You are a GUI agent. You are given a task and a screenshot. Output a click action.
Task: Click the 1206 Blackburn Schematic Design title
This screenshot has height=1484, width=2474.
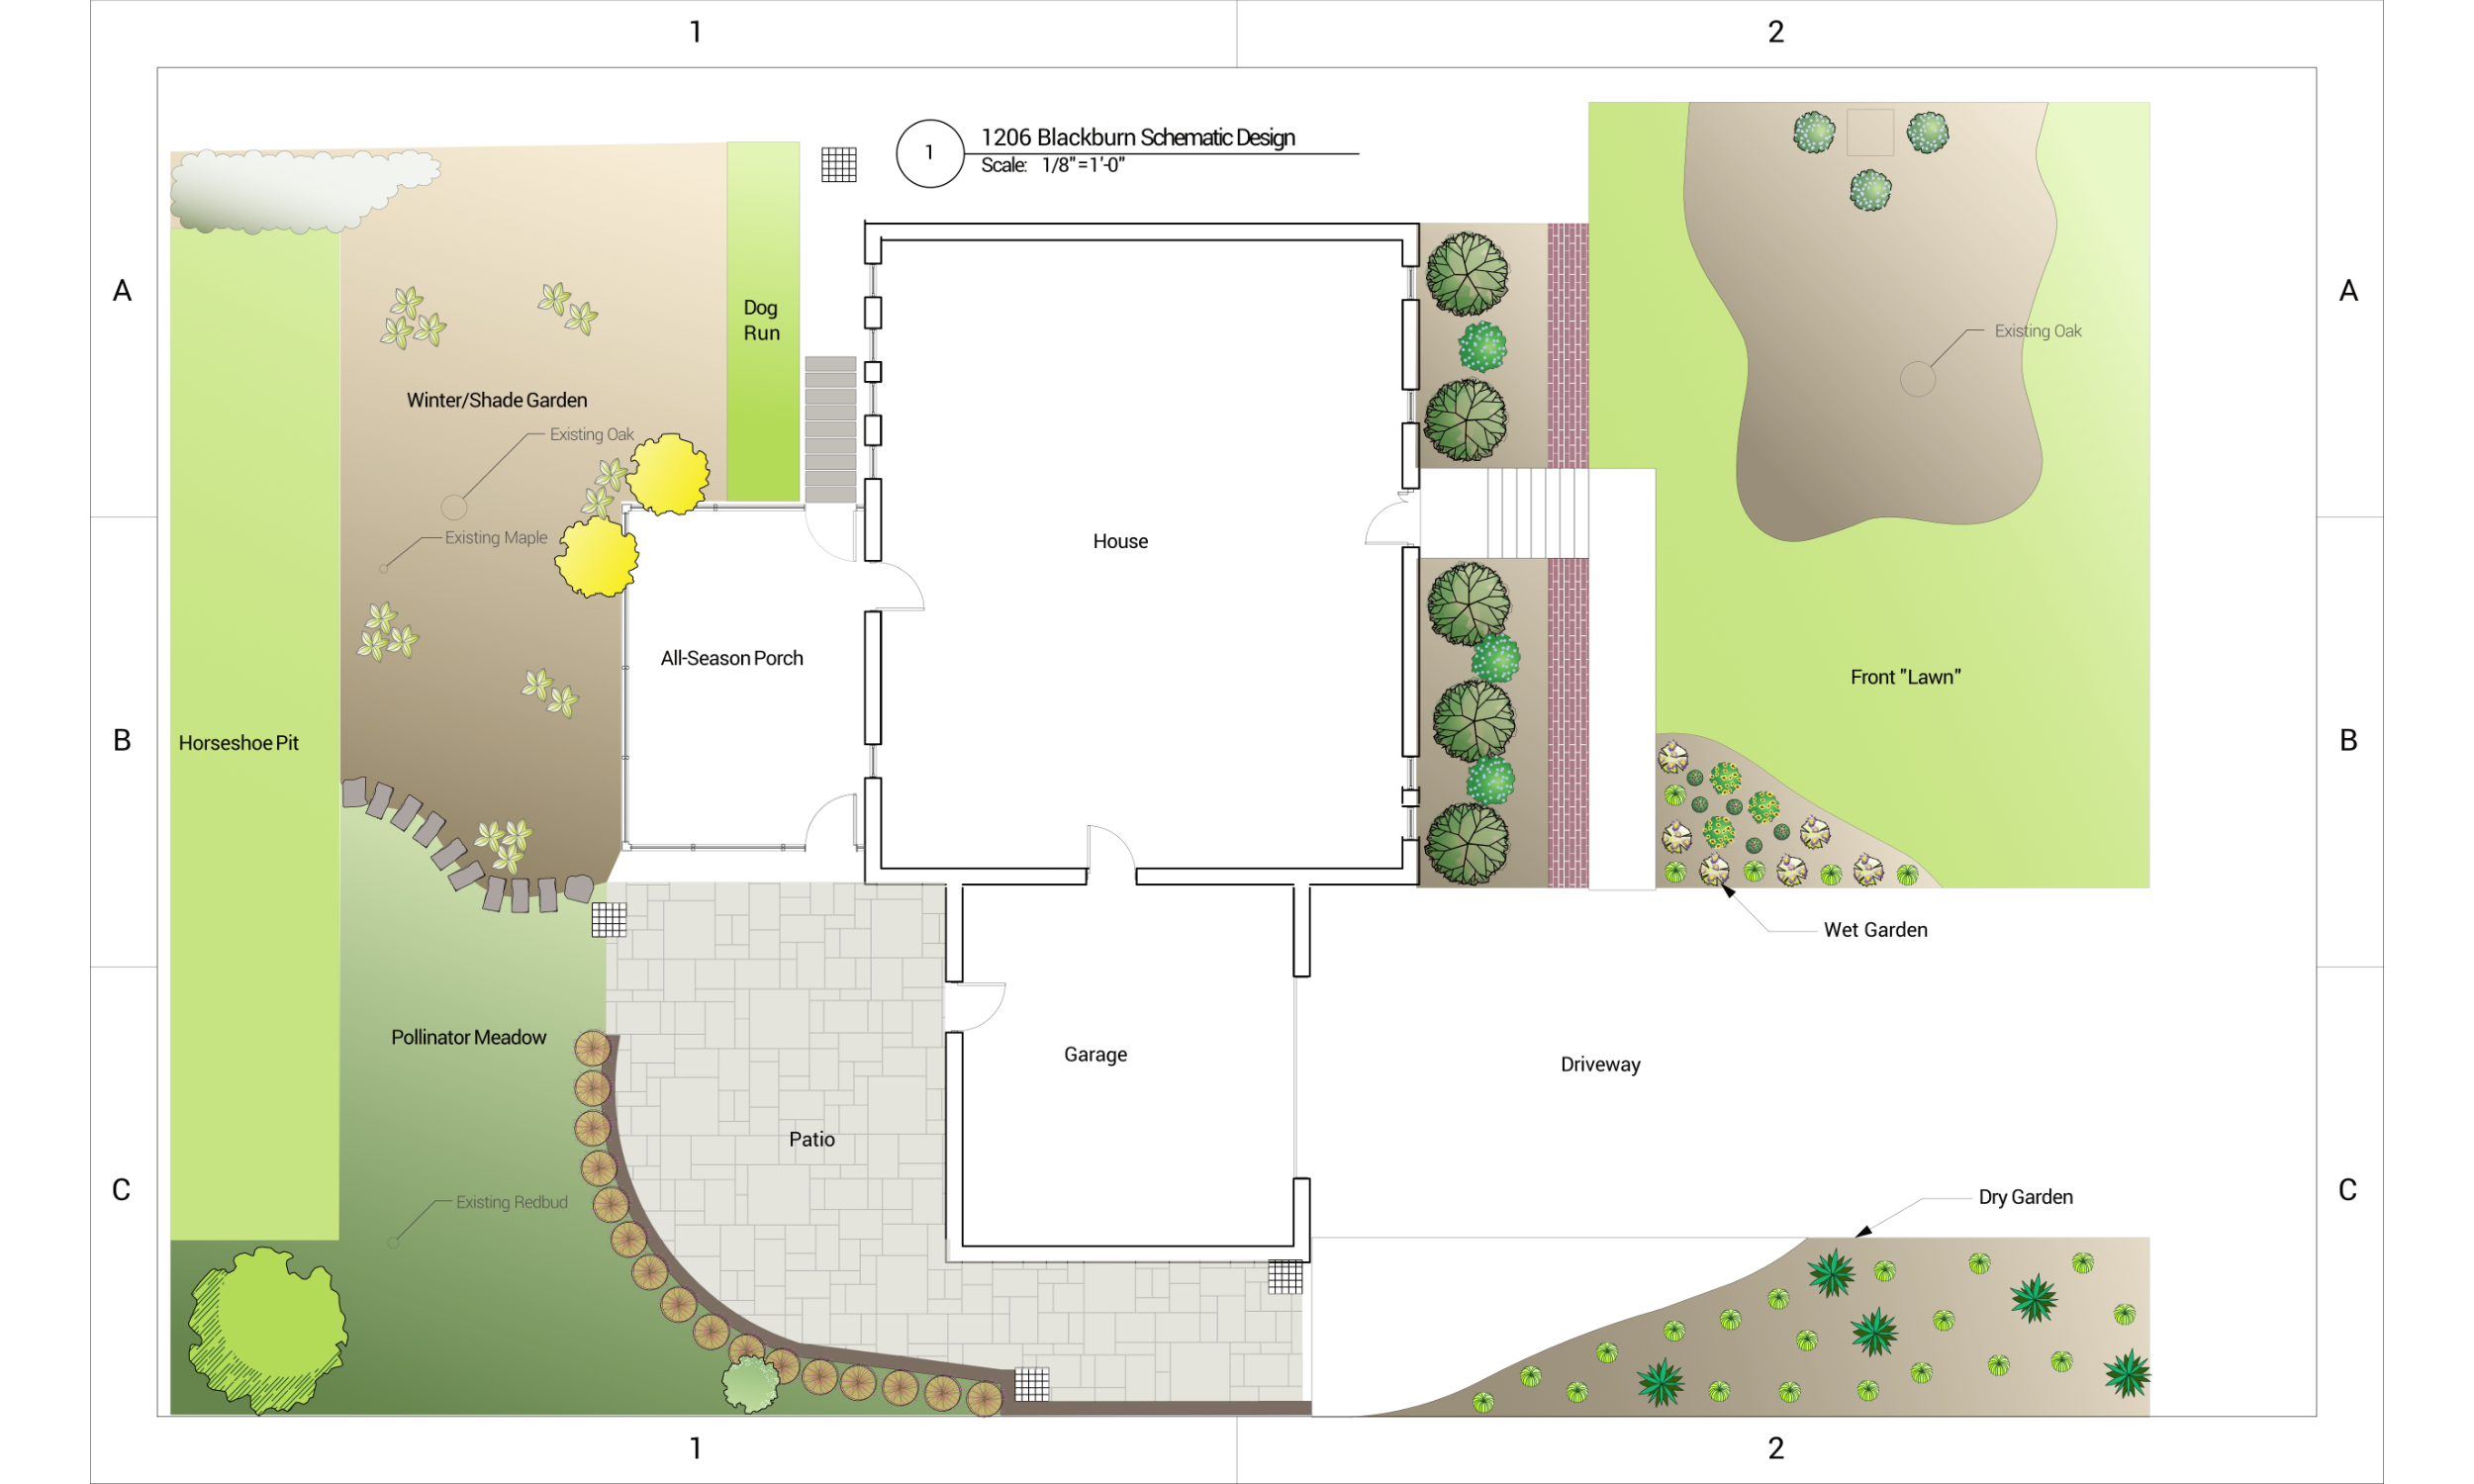pos(1137,137)
